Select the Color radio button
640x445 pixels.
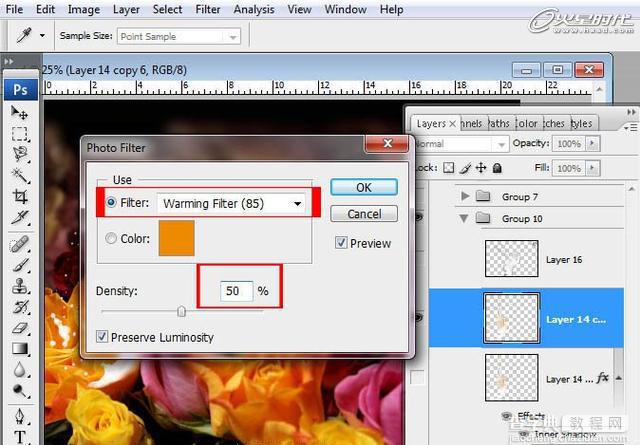pyautogui.click(x=111, y=238)
